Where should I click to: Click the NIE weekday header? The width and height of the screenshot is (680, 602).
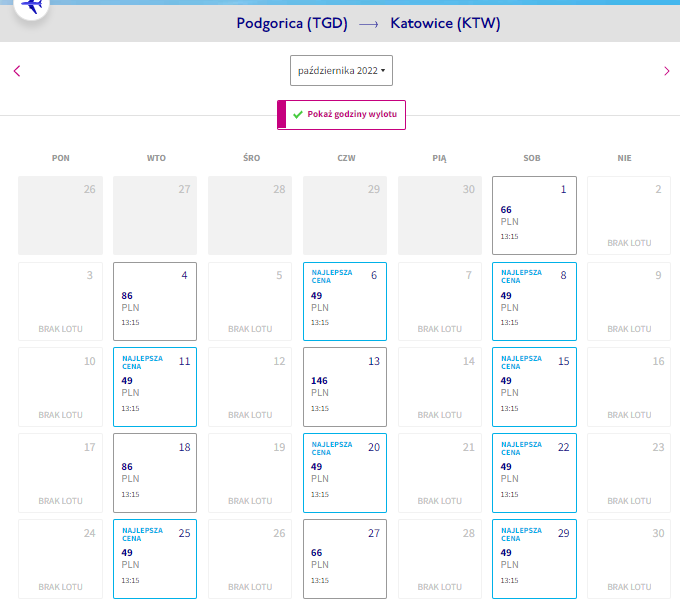(624, 158)
